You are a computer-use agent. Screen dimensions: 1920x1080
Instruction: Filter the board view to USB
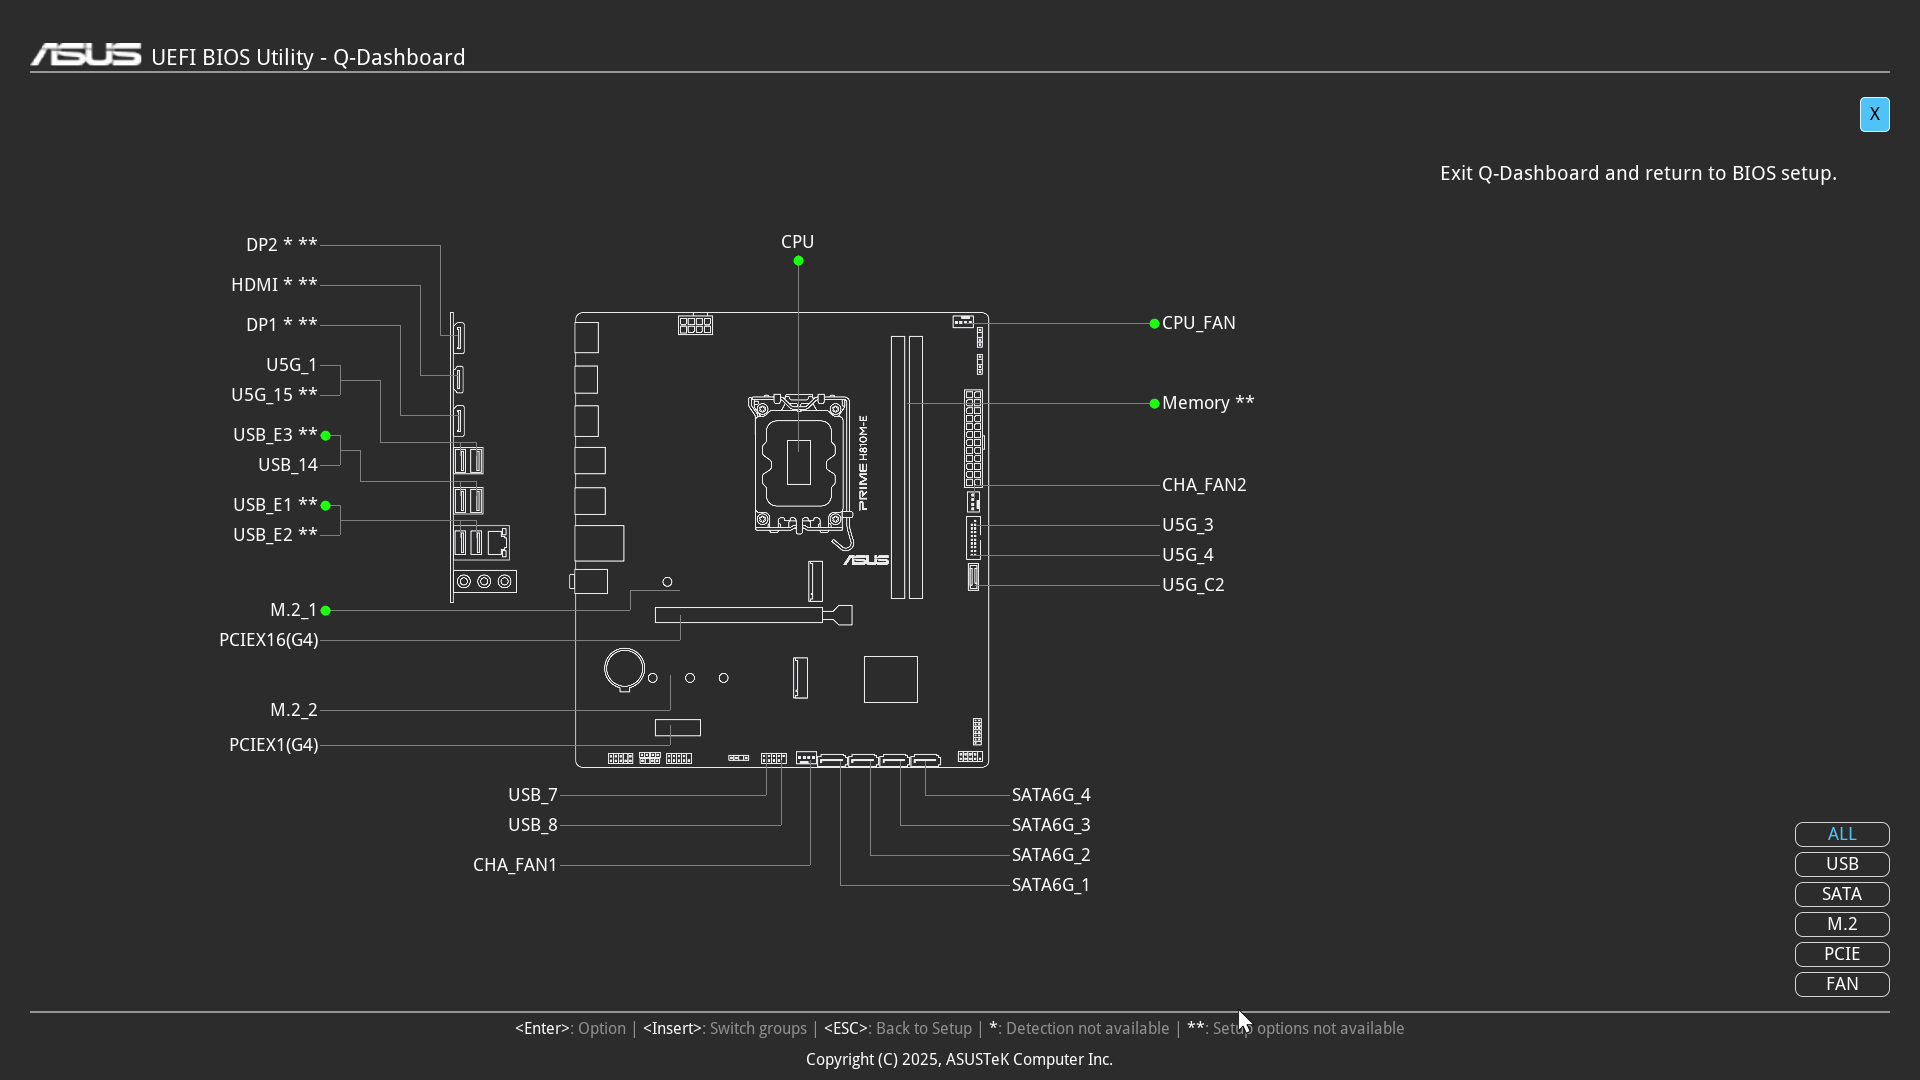1842,864
